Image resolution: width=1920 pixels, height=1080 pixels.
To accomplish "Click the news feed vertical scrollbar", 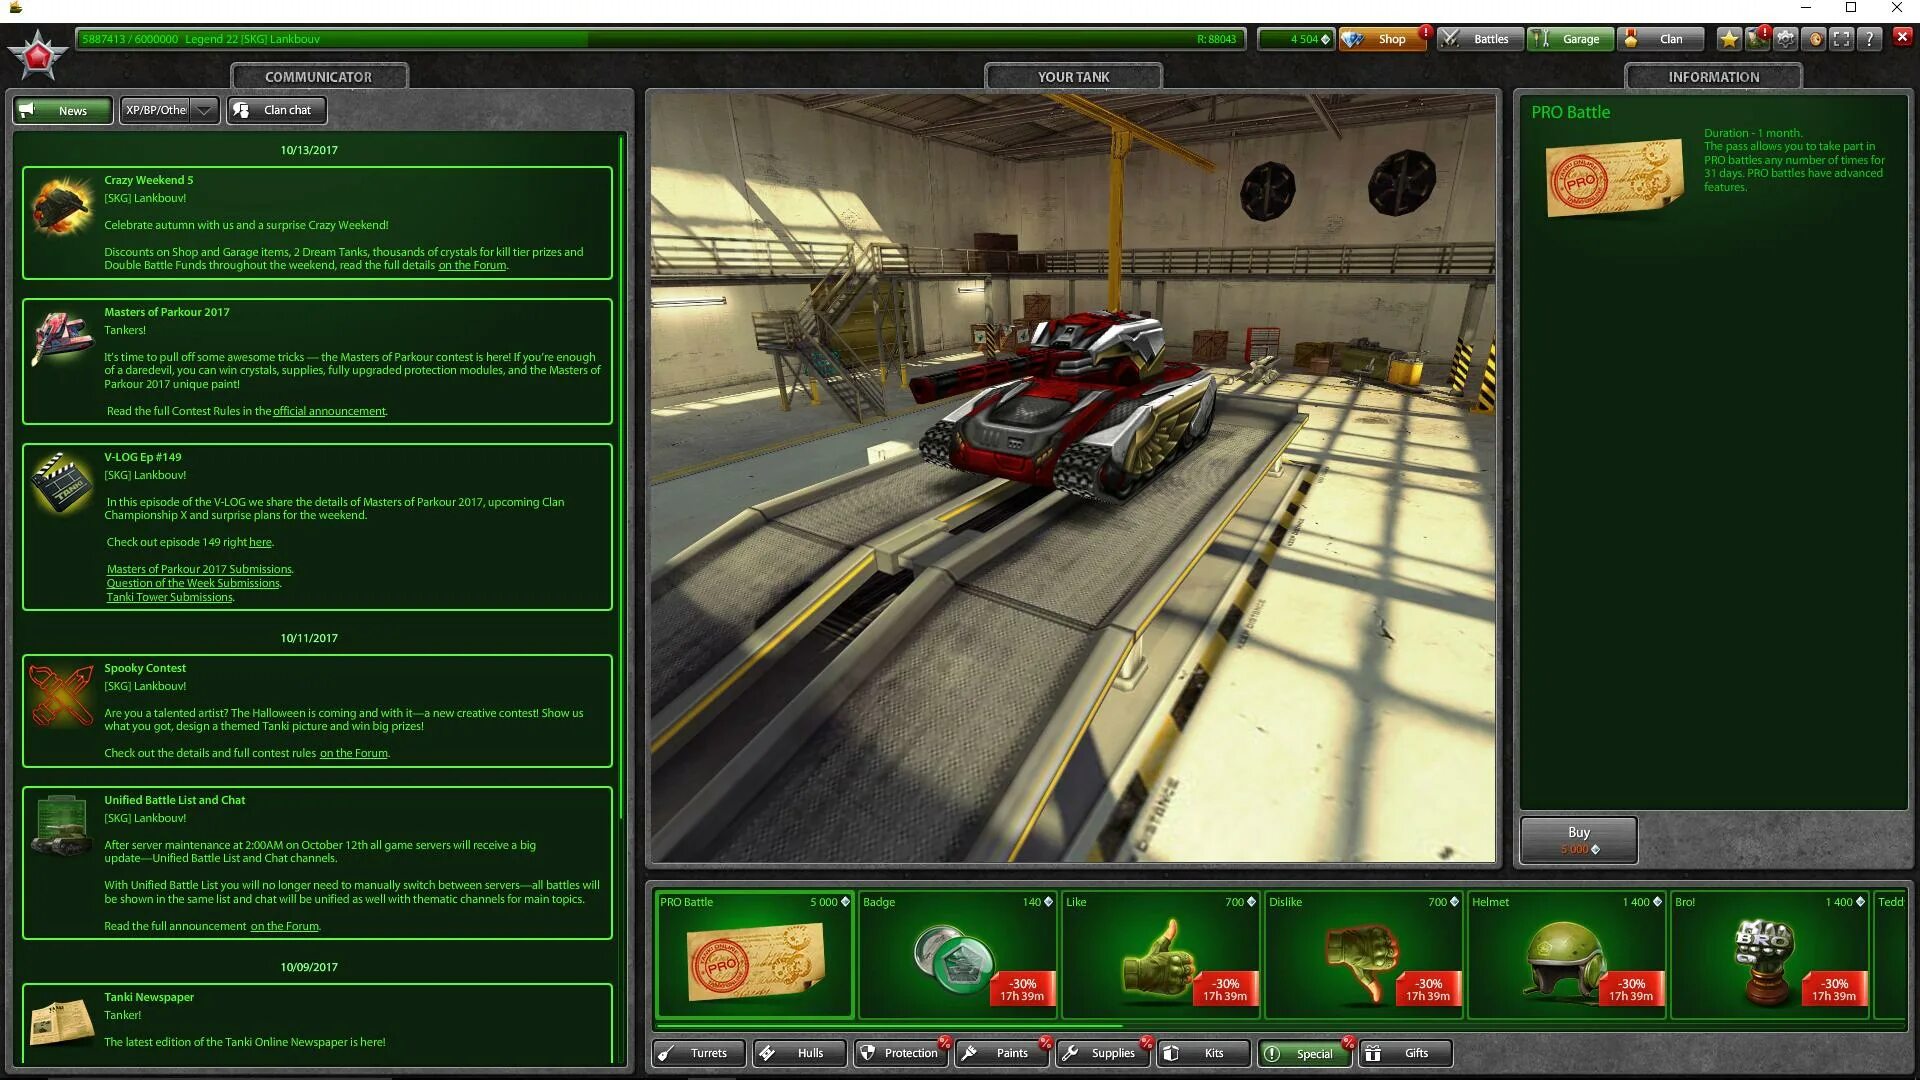I will (622, 478).
